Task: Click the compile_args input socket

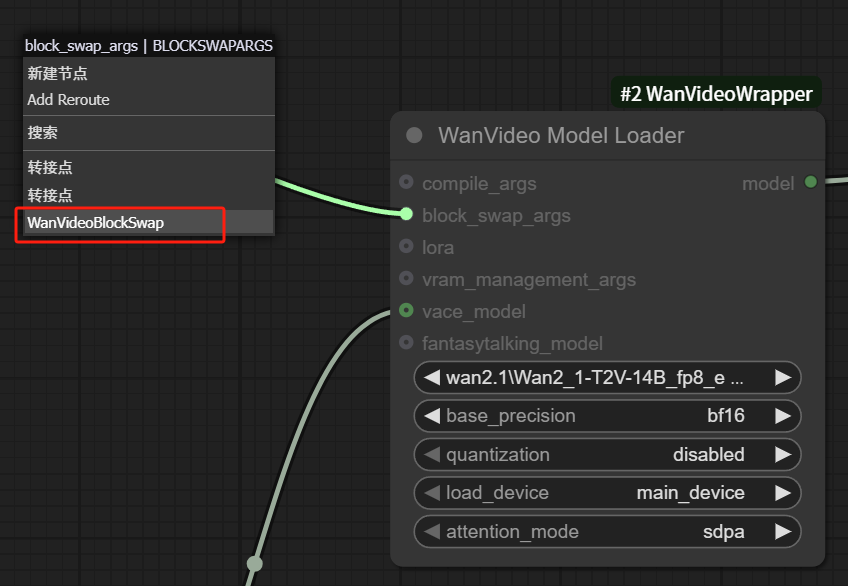Action: 407,183
